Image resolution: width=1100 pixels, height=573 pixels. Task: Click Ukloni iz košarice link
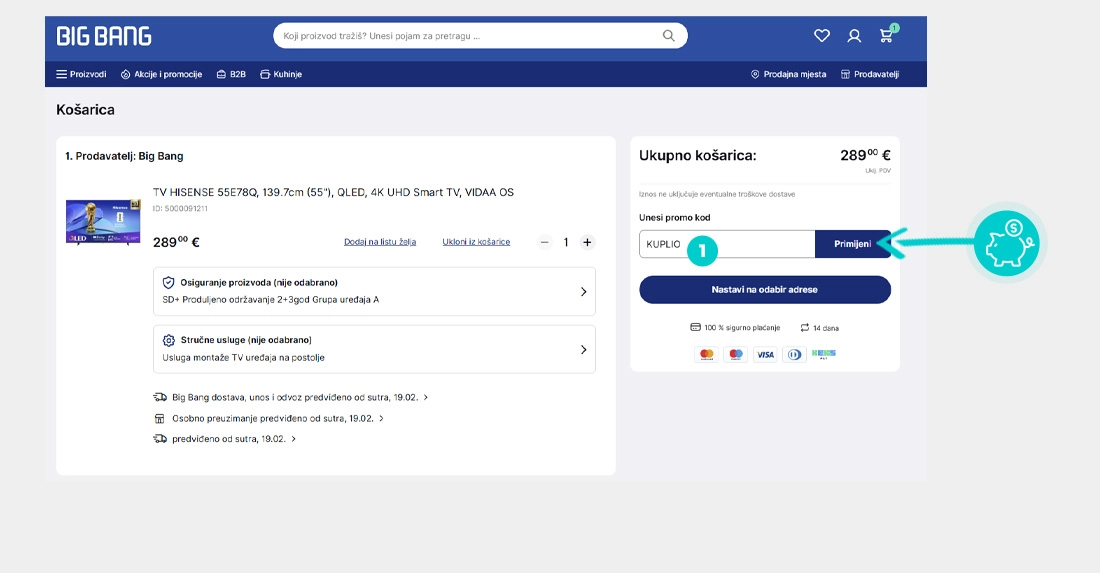476,242
